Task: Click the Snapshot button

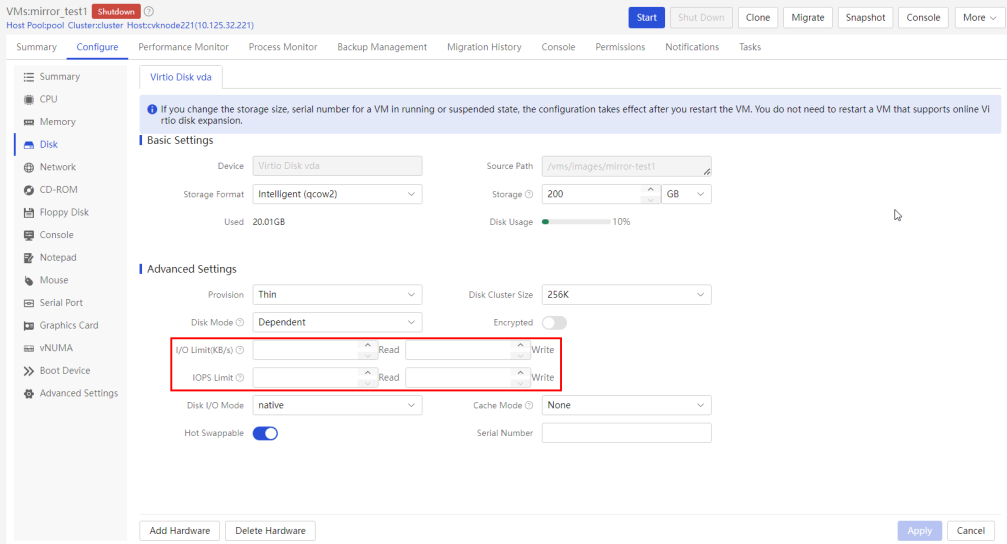Action: click(865, 17)
